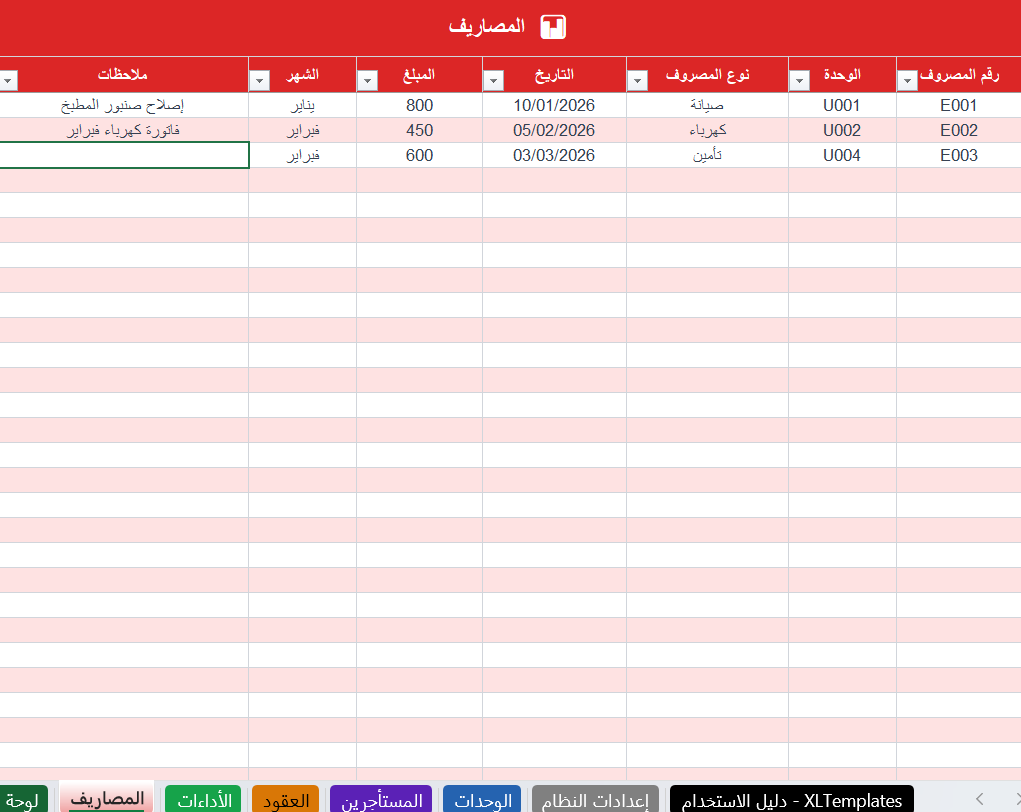Click the date cell 05/02/2026
The image size is (1021, 812).
point(554,130)
